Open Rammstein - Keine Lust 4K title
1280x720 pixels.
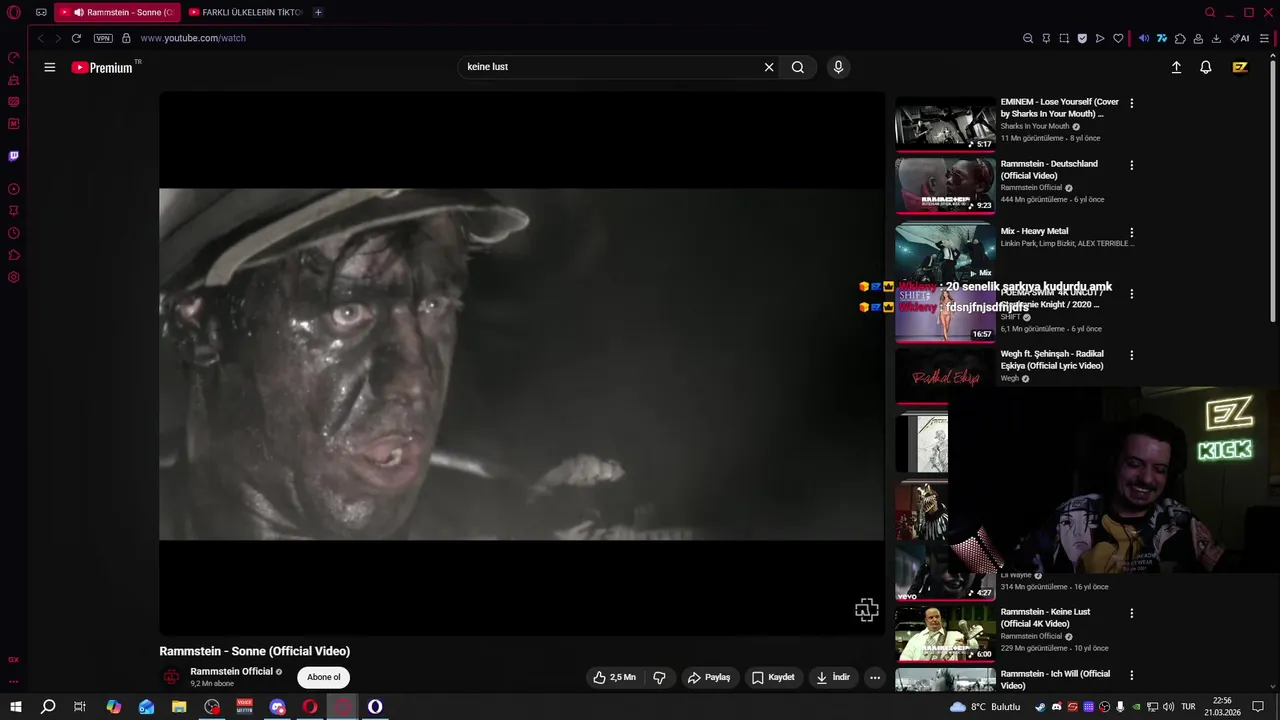[1045, 618]
